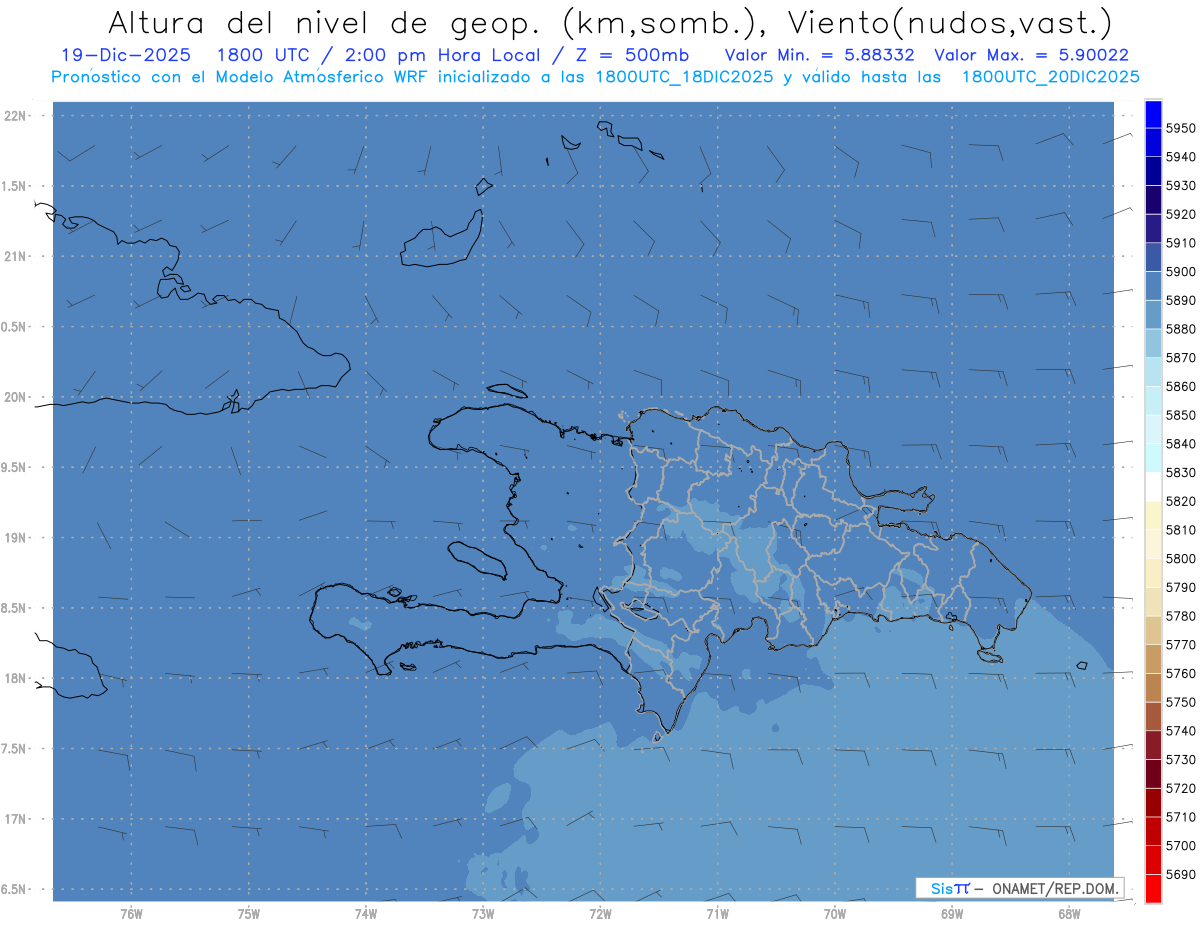The width and height of the screenshot is (1200, 927).
Task: Click the map title 'Altura del nivel de geop.'
Action: click(324, 23)
